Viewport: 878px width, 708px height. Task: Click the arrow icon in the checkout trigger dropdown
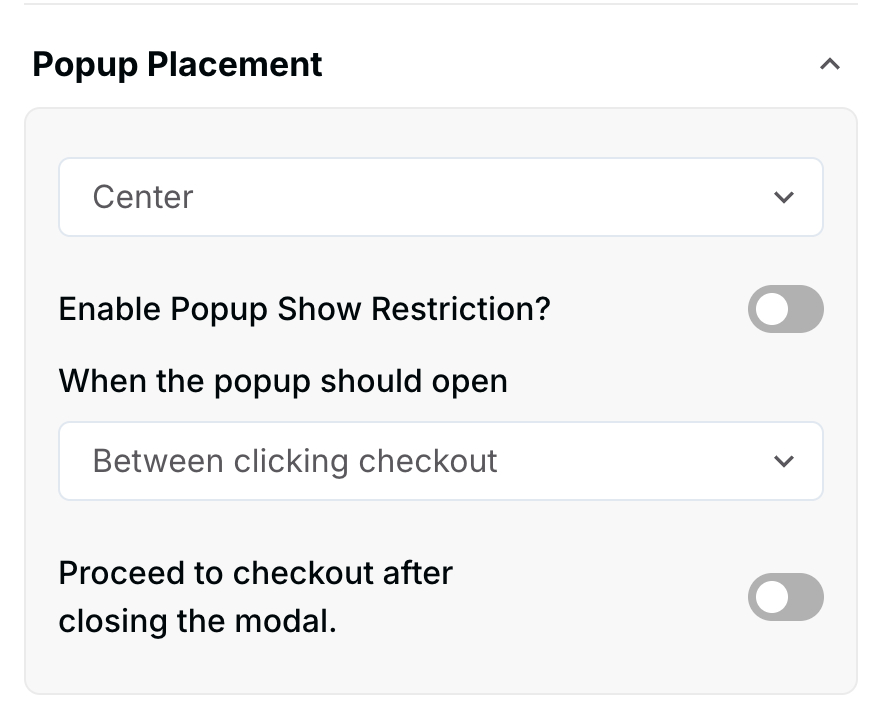tap(784, 461)
